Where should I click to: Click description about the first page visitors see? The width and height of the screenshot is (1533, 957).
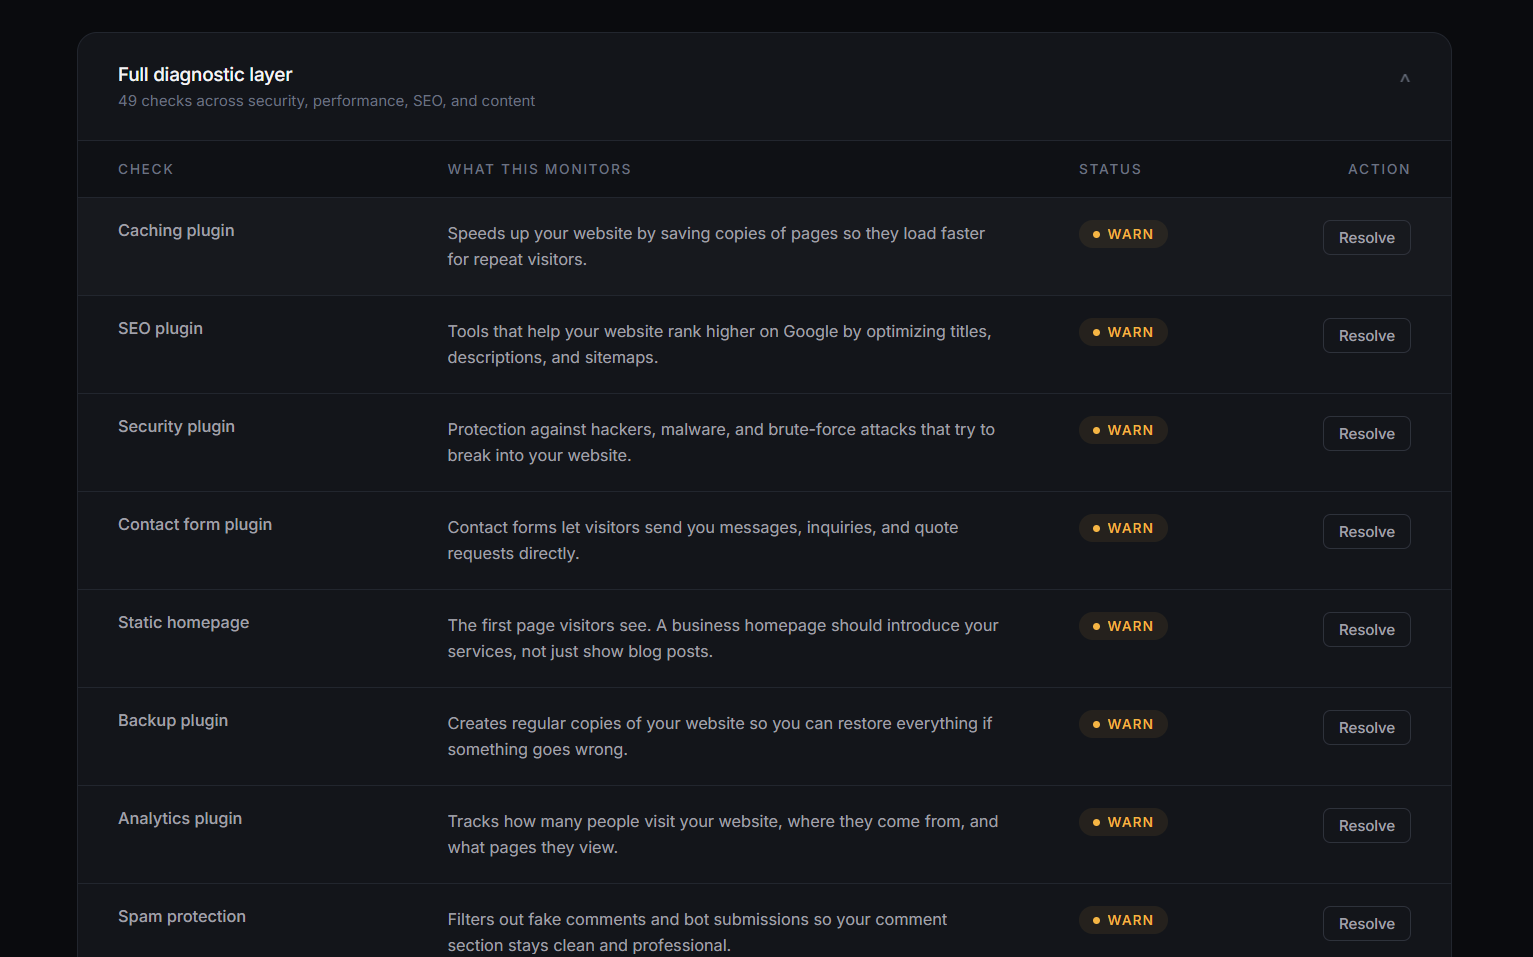723,638
